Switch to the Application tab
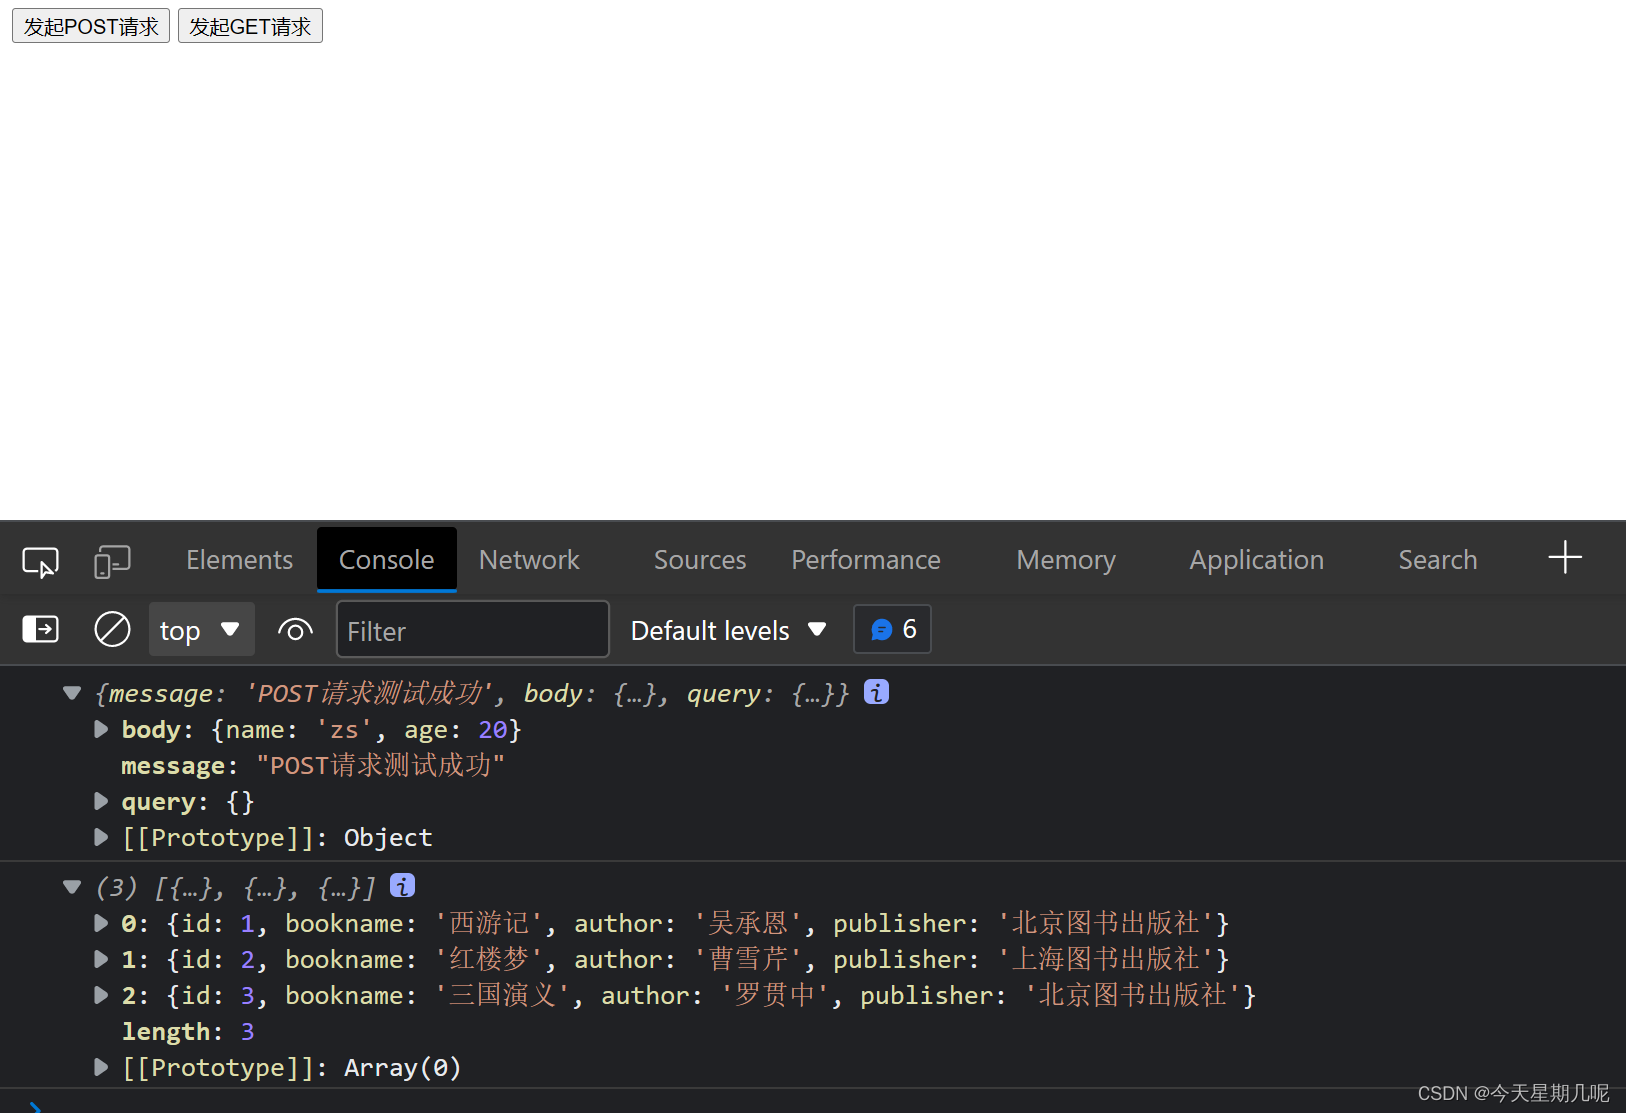Screen dimensions: 1626x1113 pos(1256,559)
